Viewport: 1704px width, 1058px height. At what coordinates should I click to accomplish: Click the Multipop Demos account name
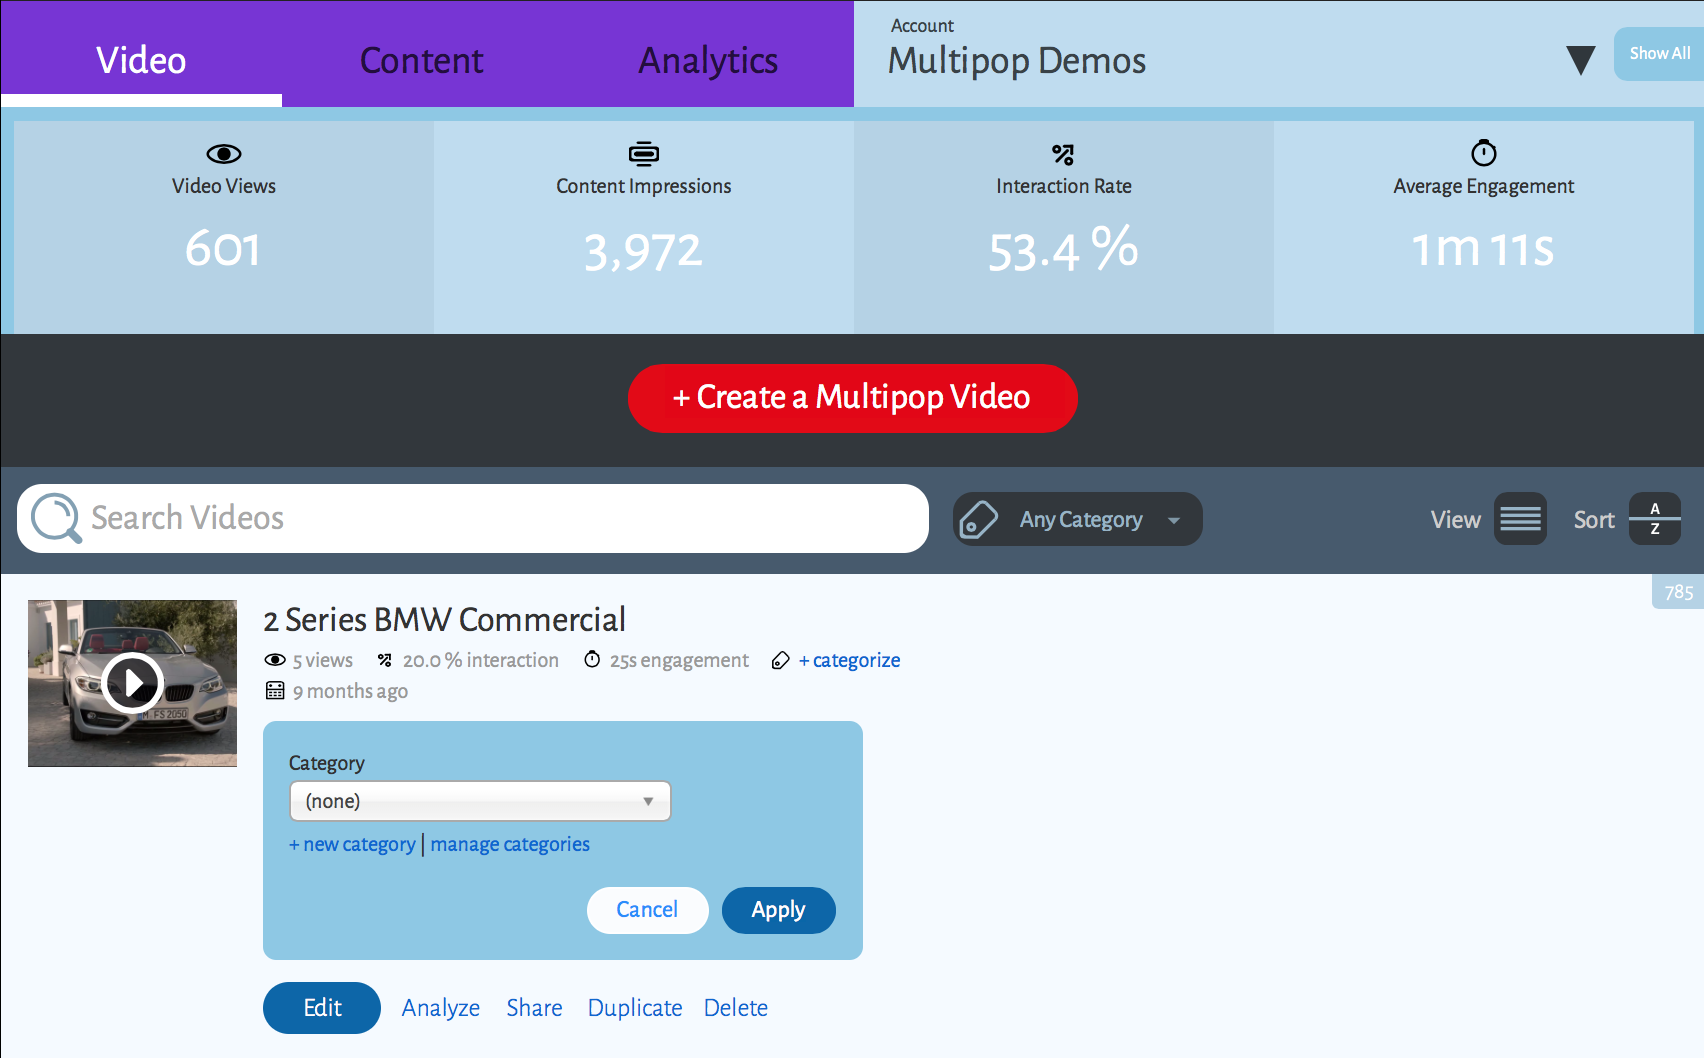(1017, 61)
